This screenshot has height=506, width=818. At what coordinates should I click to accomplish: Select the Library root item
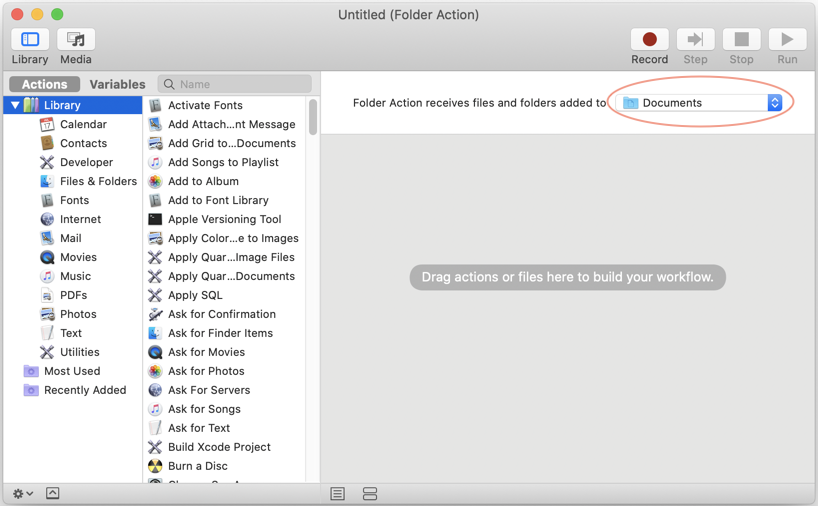click(x=73, y=105)
